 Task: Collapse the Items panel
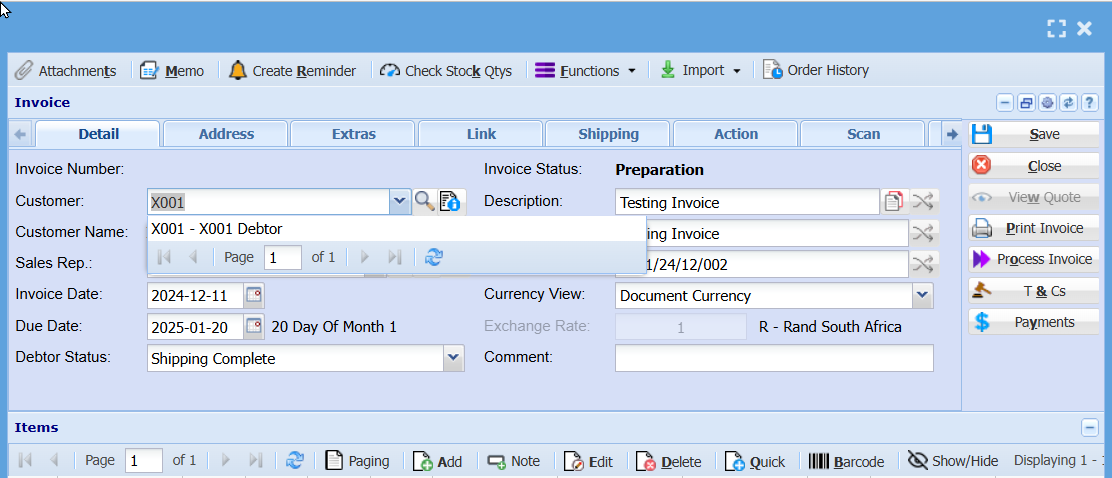tap(1090, 428)
